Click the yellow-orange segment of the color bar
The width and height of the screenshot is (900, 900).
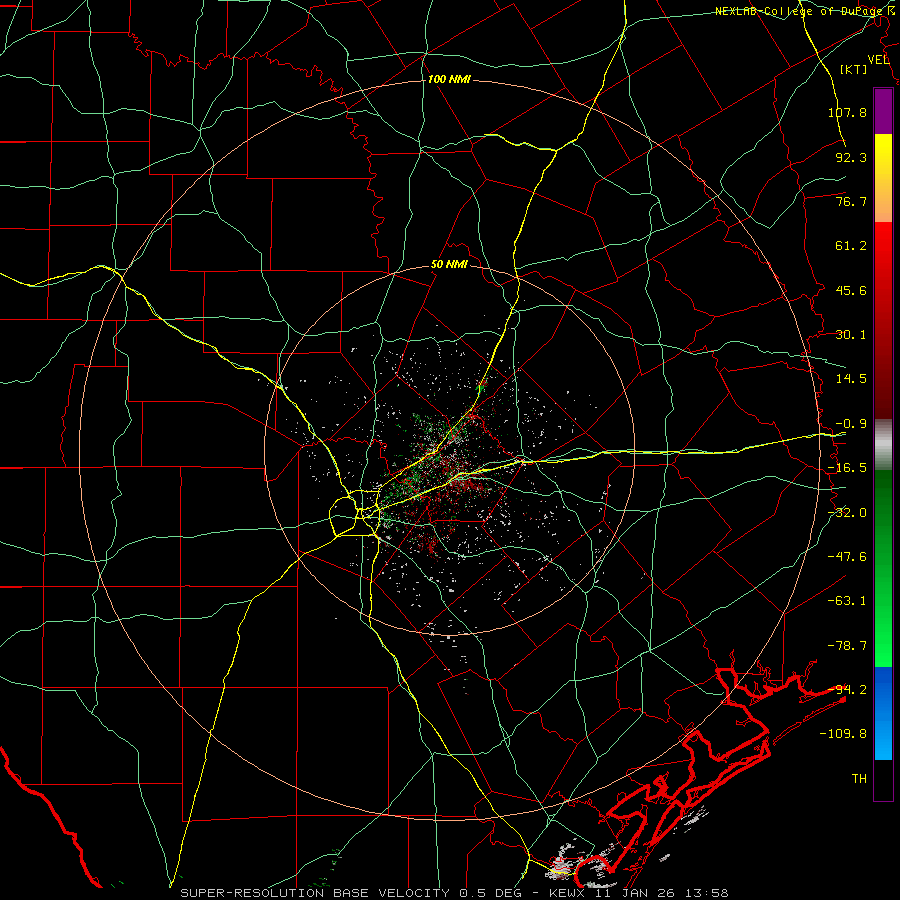coord(883,178)
